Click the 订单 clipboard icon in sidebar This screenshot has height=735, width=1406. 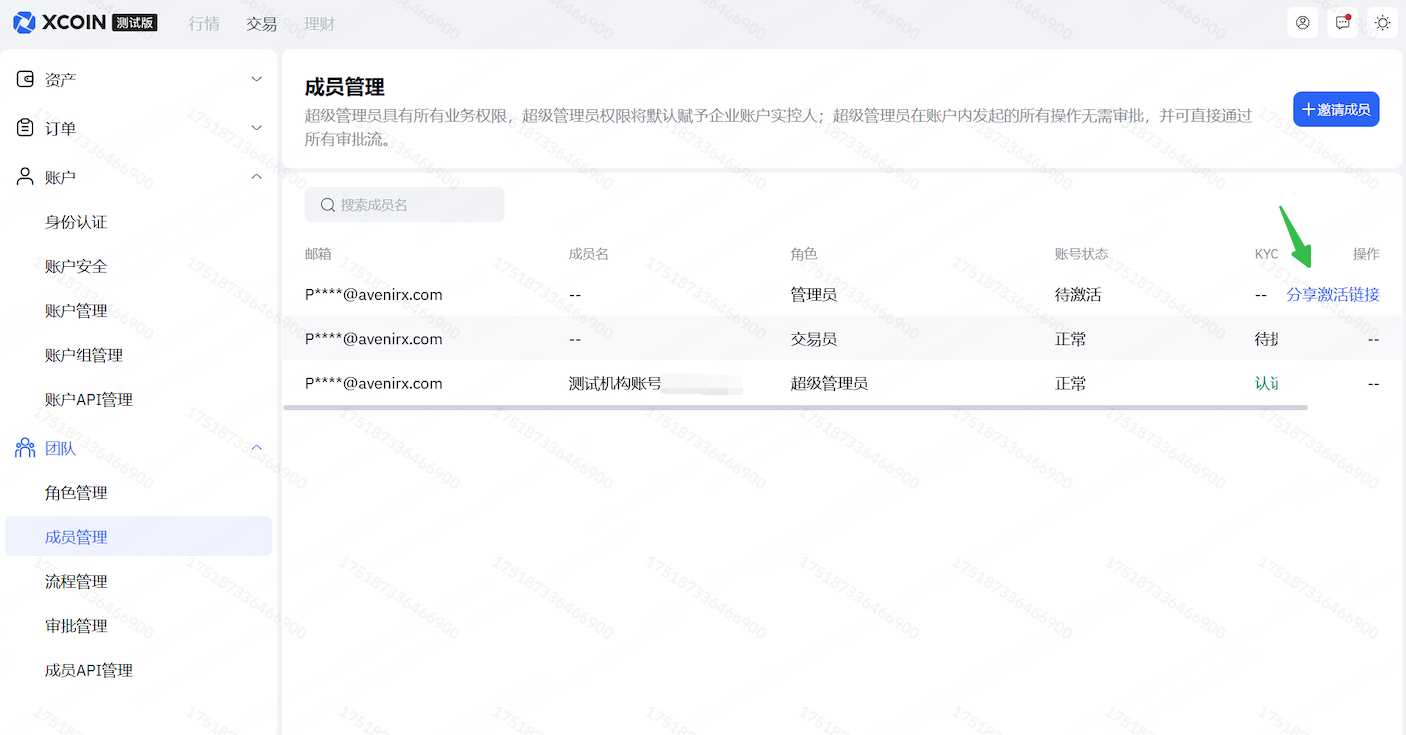point(26,128)
